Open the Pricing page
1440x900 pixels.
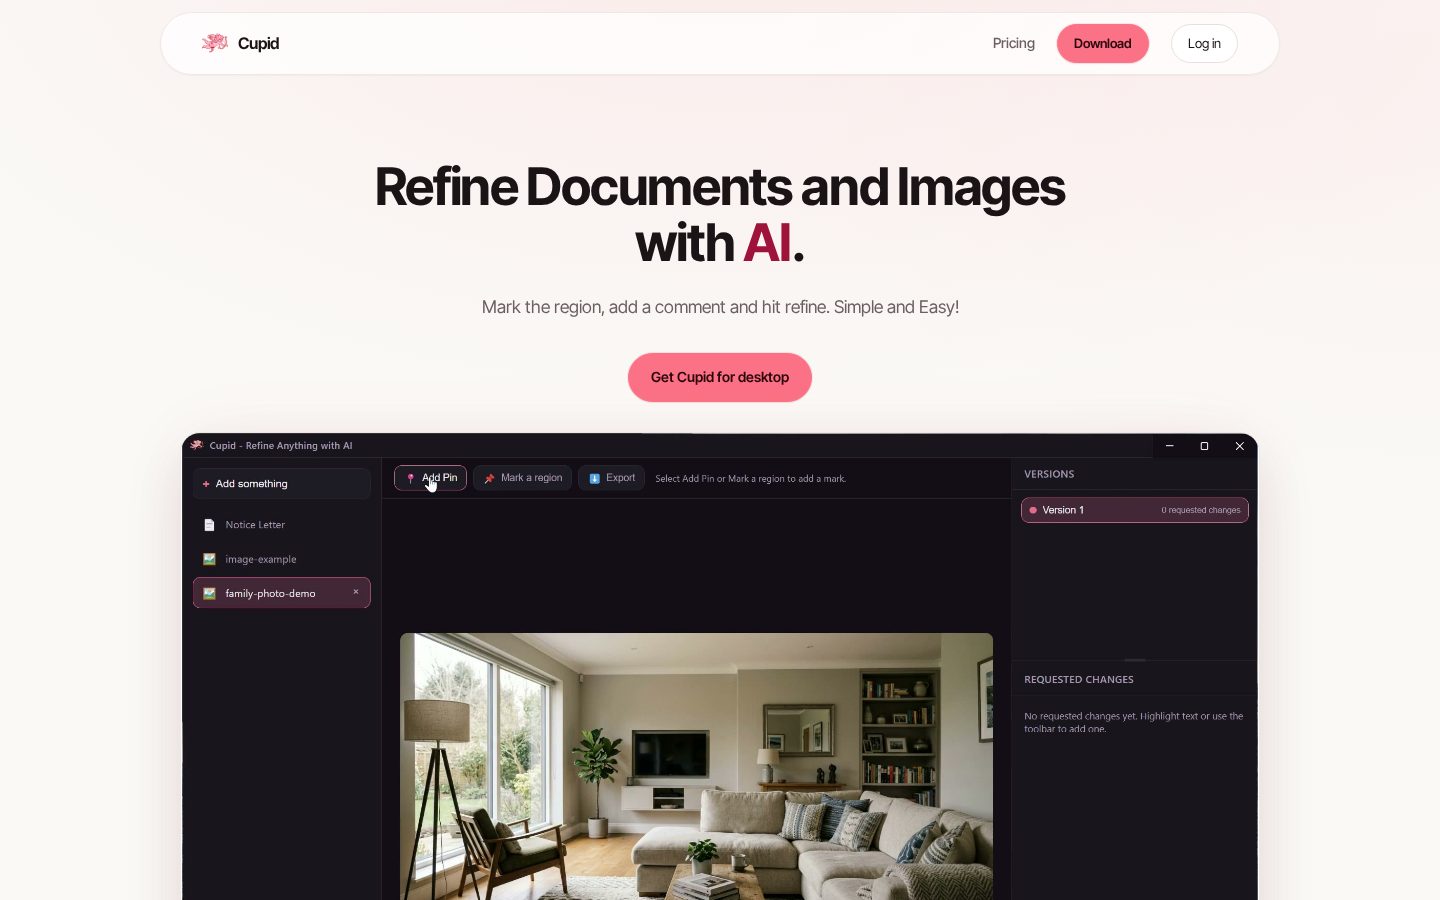tap(1014, 43)
